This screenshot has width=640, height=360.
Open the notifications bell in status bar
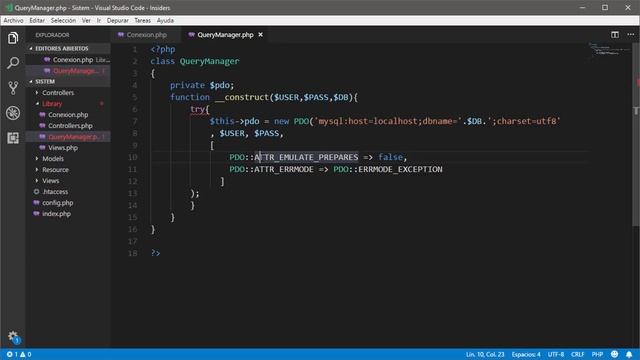tap(629, 354)
